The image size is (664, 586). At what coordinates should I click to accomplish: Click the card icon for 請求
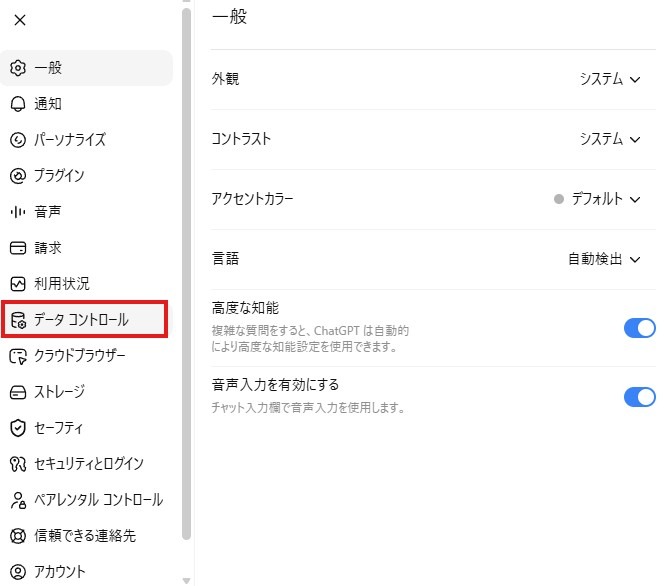18,248
